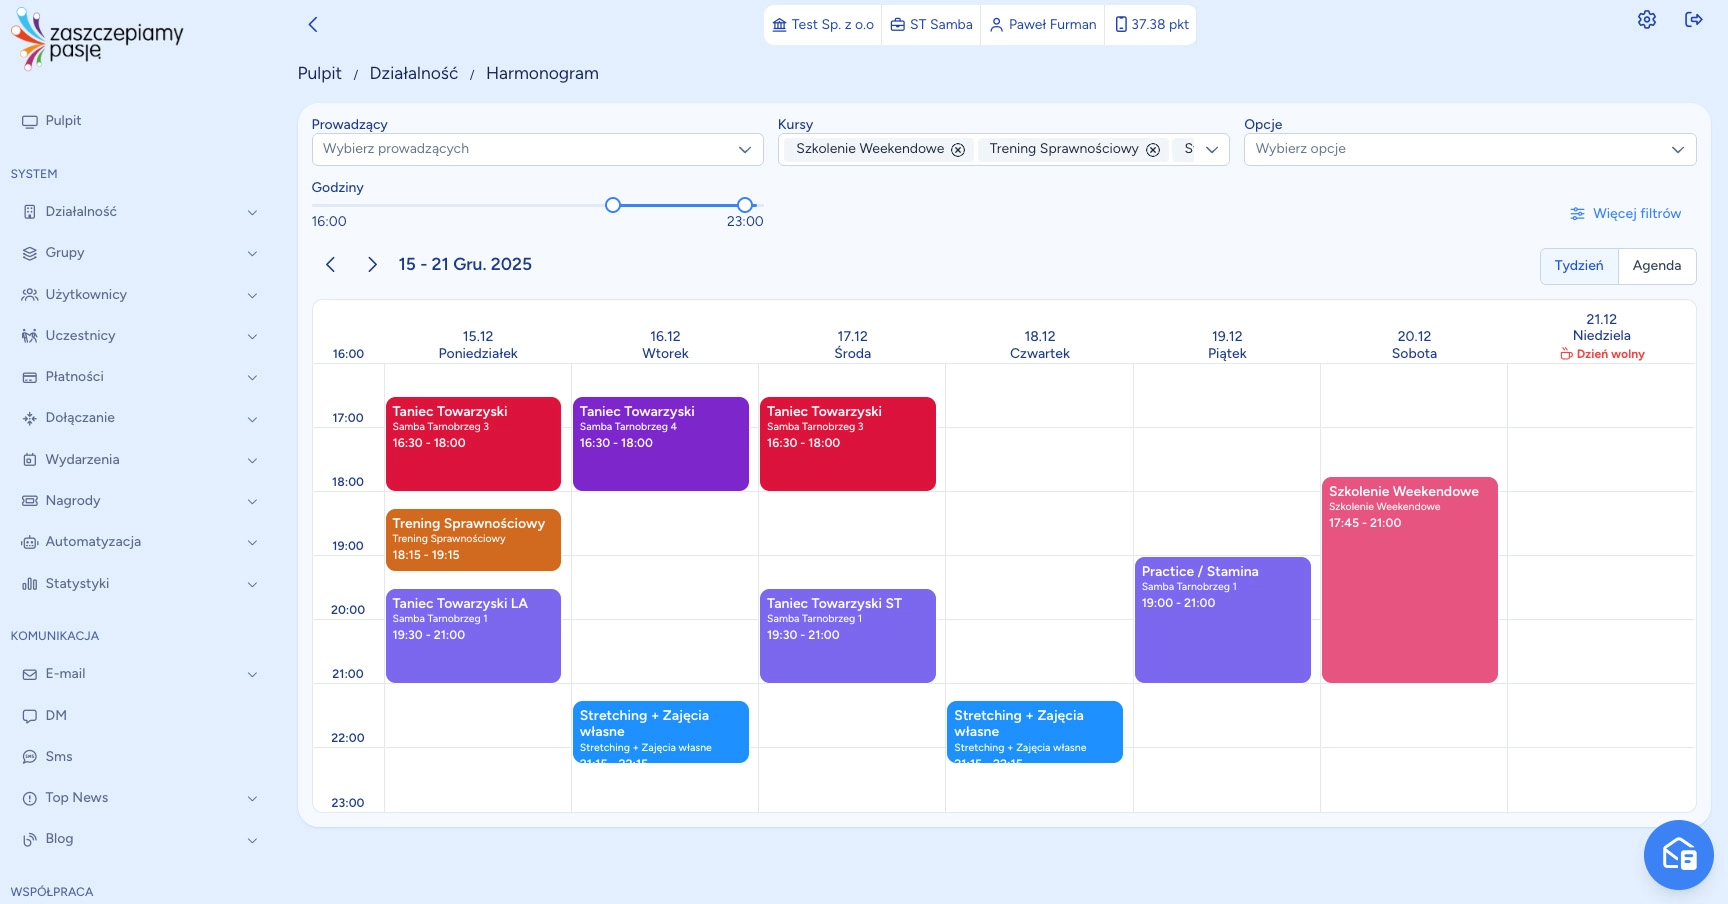Click the logout icon in top right

(1693, 20)
